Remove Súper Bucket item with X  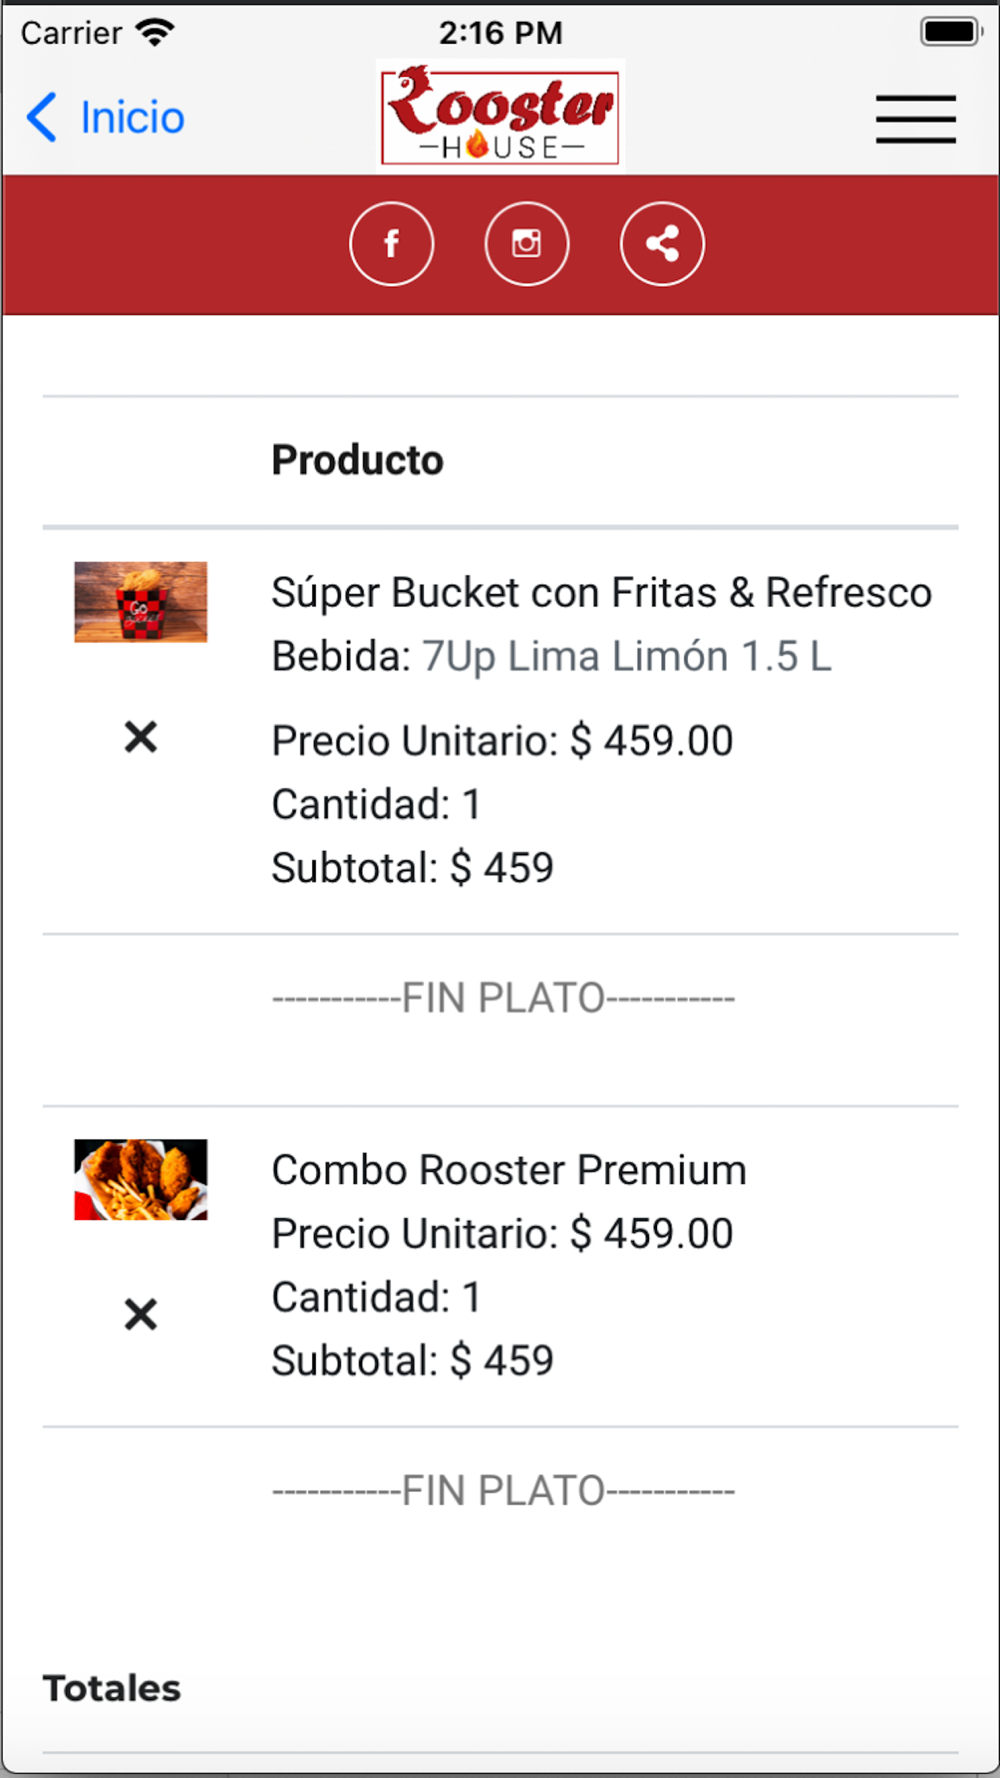pos(141,737)
